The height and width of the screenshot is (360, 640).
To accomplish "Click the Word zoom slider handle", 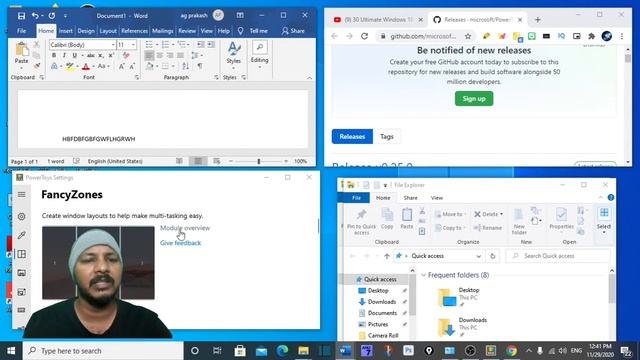I will point(259,161).
